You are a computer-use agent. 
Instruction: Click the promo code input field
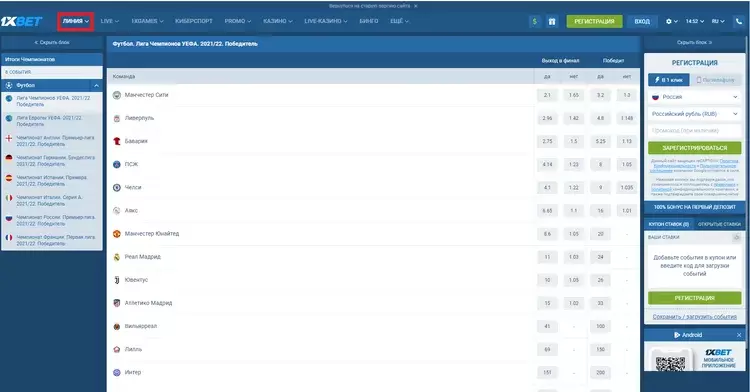click(695, 131)
